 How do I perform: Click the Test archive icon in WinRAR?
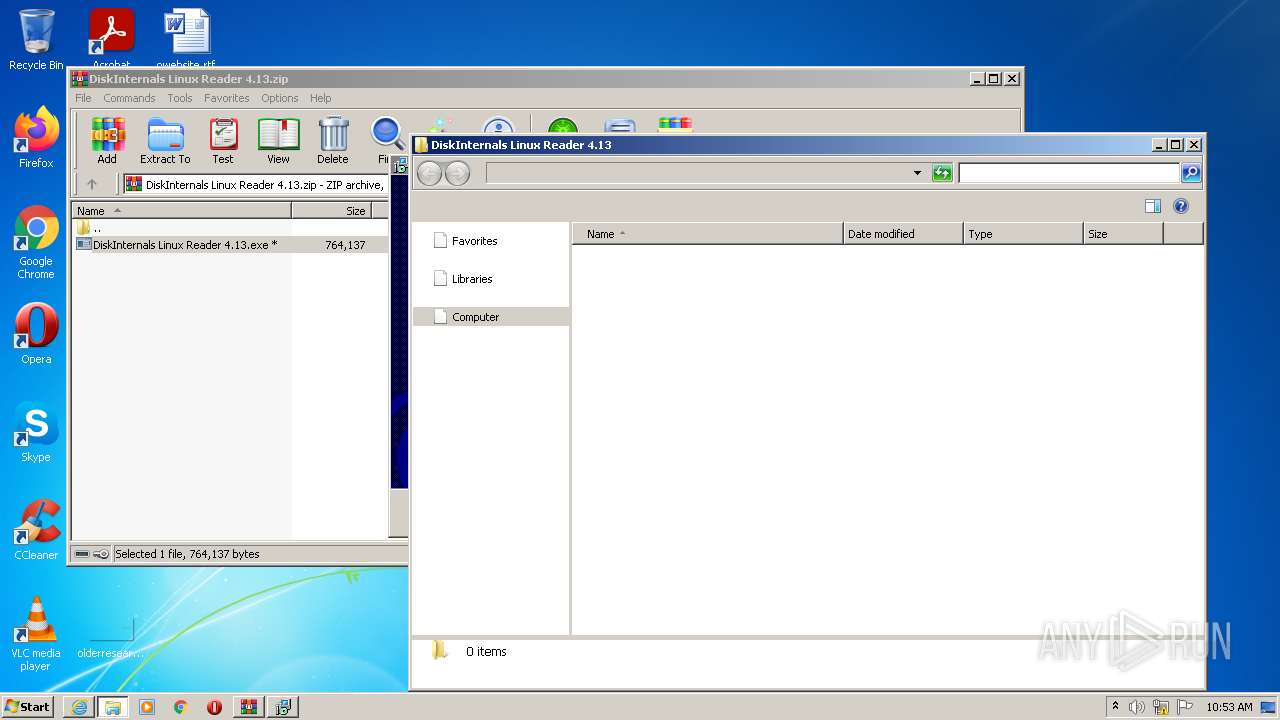223,141
